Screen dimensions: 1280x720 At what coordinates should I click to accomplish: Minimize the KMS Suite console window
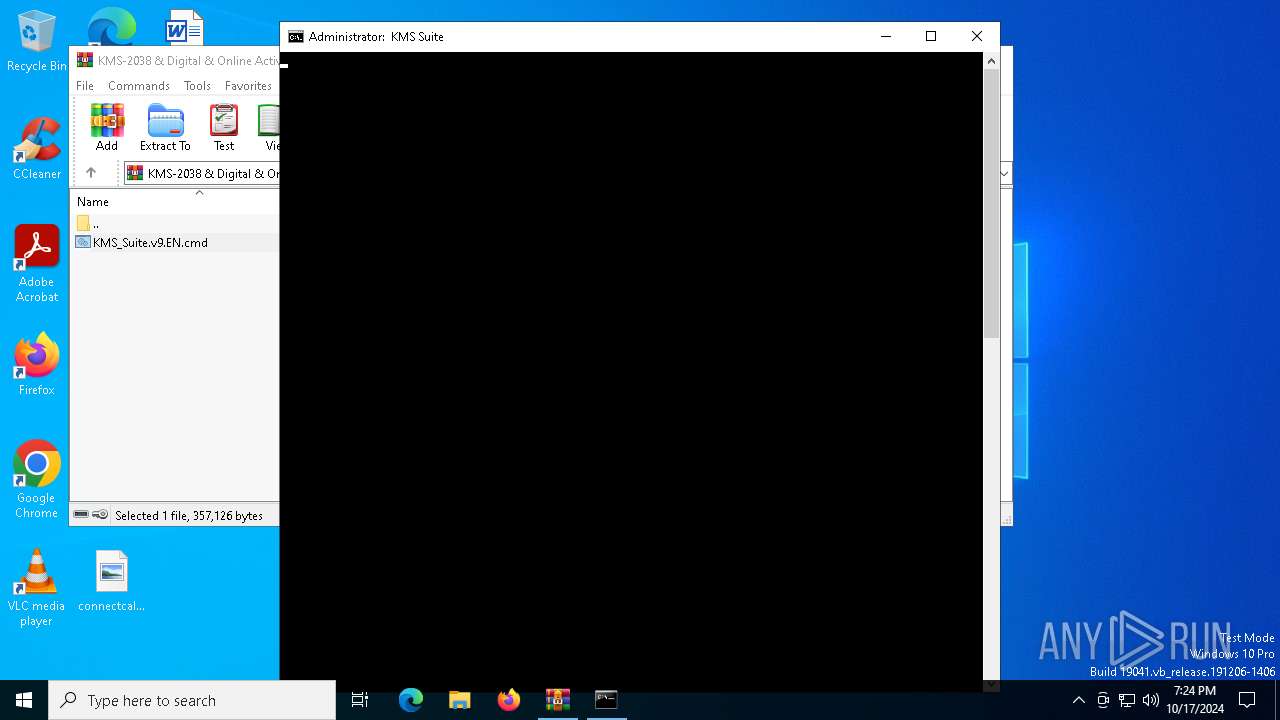click(885, 37)
